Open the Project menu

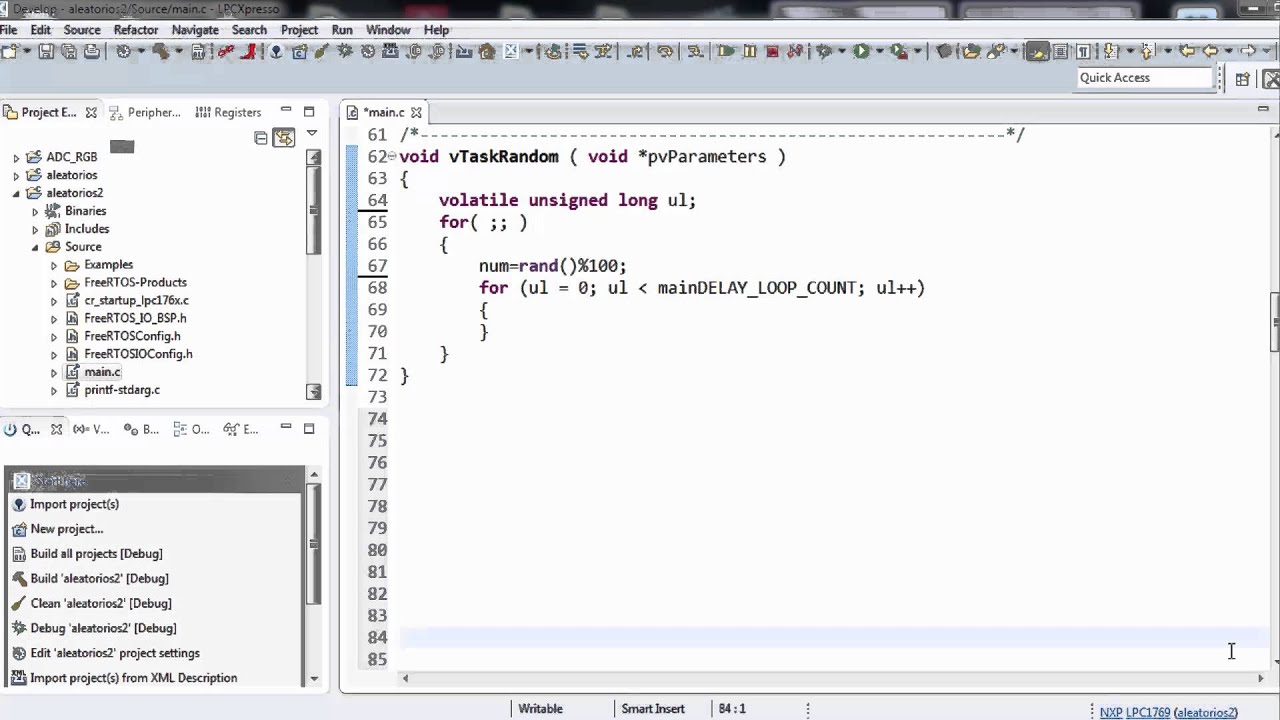click(299, 30)
